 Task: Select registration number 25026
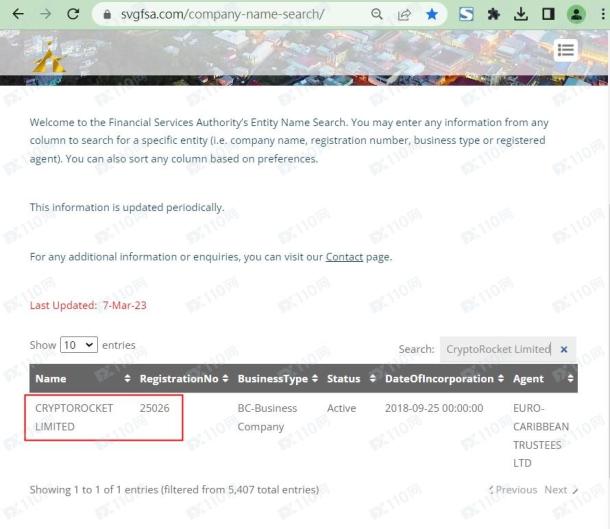[x=154, y=408]
